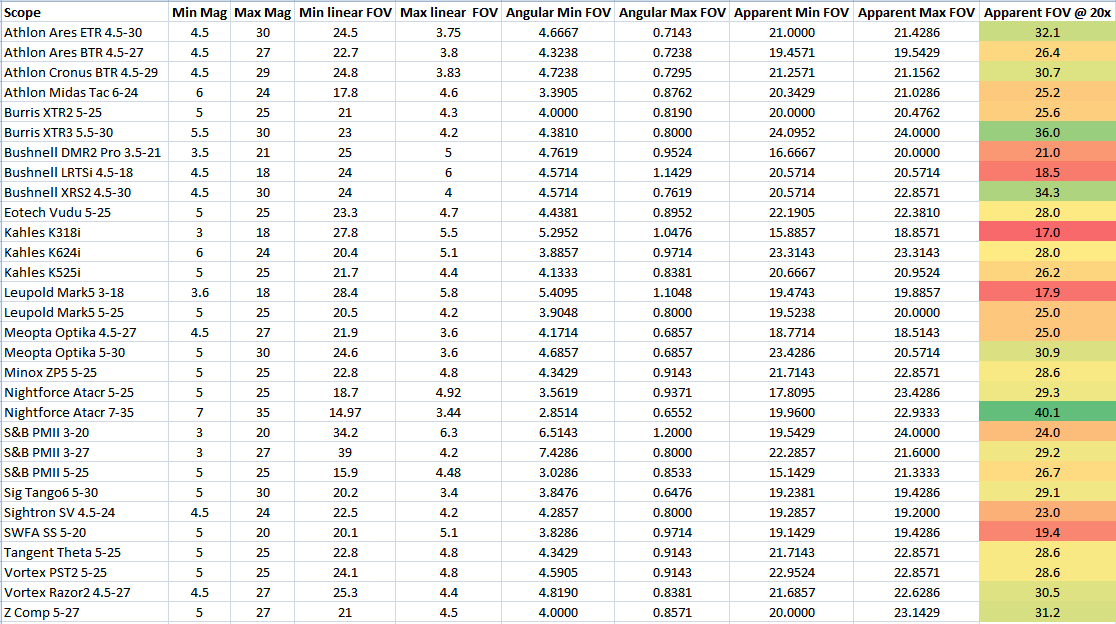Click the "21.0" Bushnell DMR2 Pro FOV cell
Viewport: 1116px width, 624px height.
1048,152
